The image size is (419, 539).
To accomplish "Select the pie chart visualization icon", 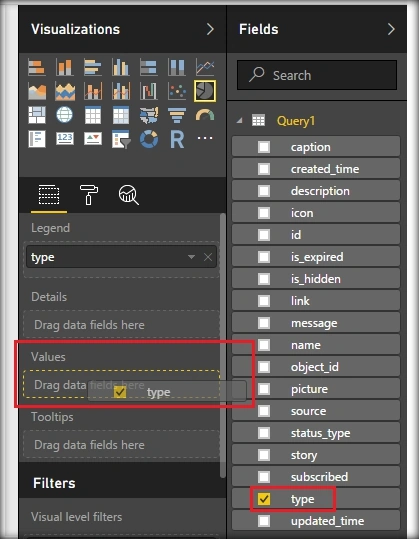I will pos(205,91).
